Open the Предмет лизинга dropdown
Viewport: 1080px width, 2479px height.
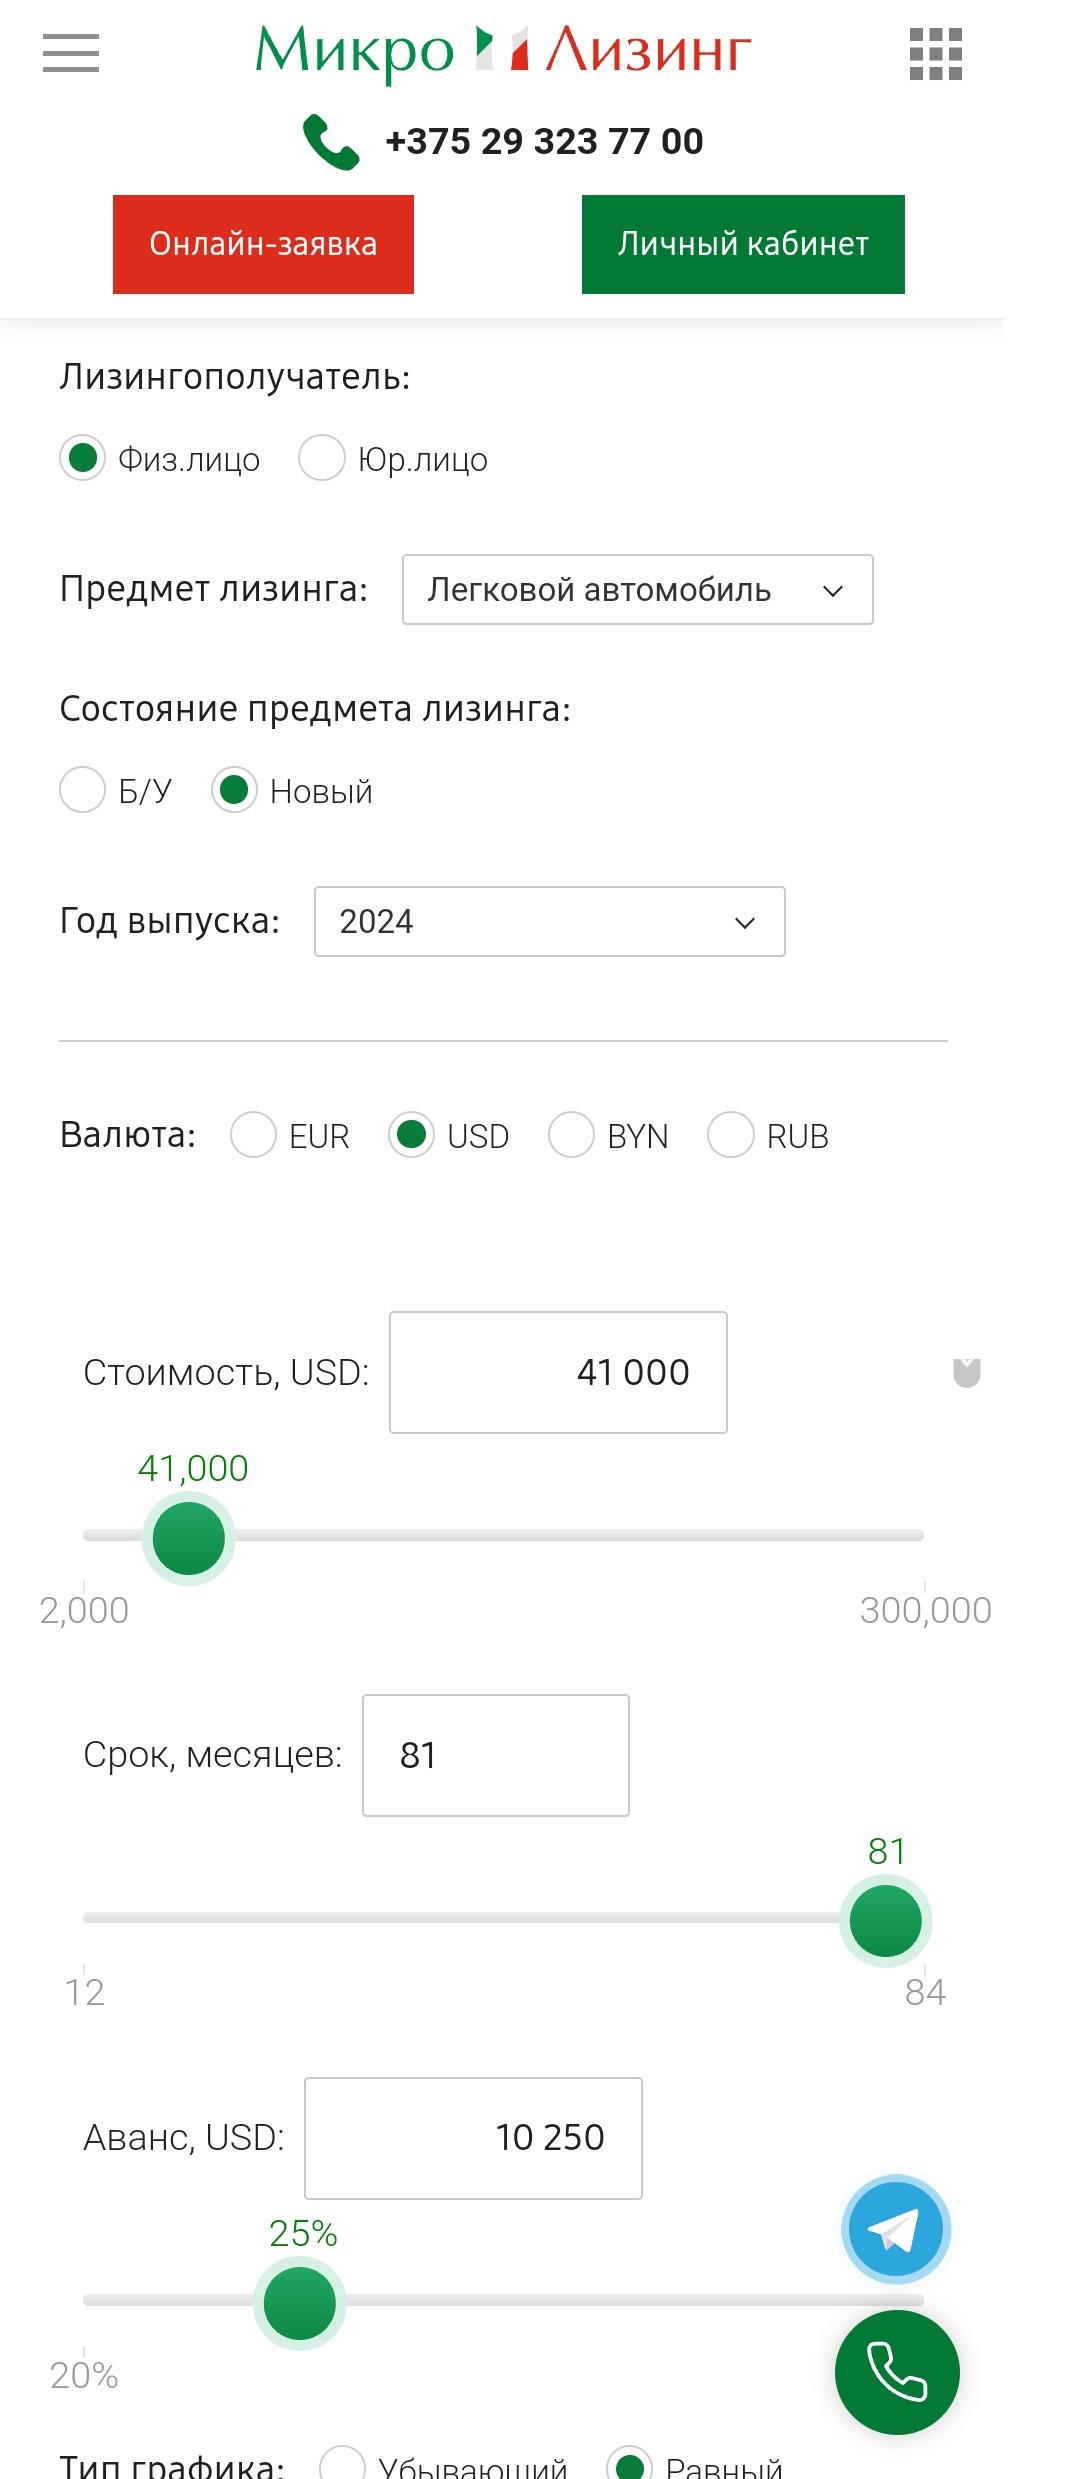637,590
